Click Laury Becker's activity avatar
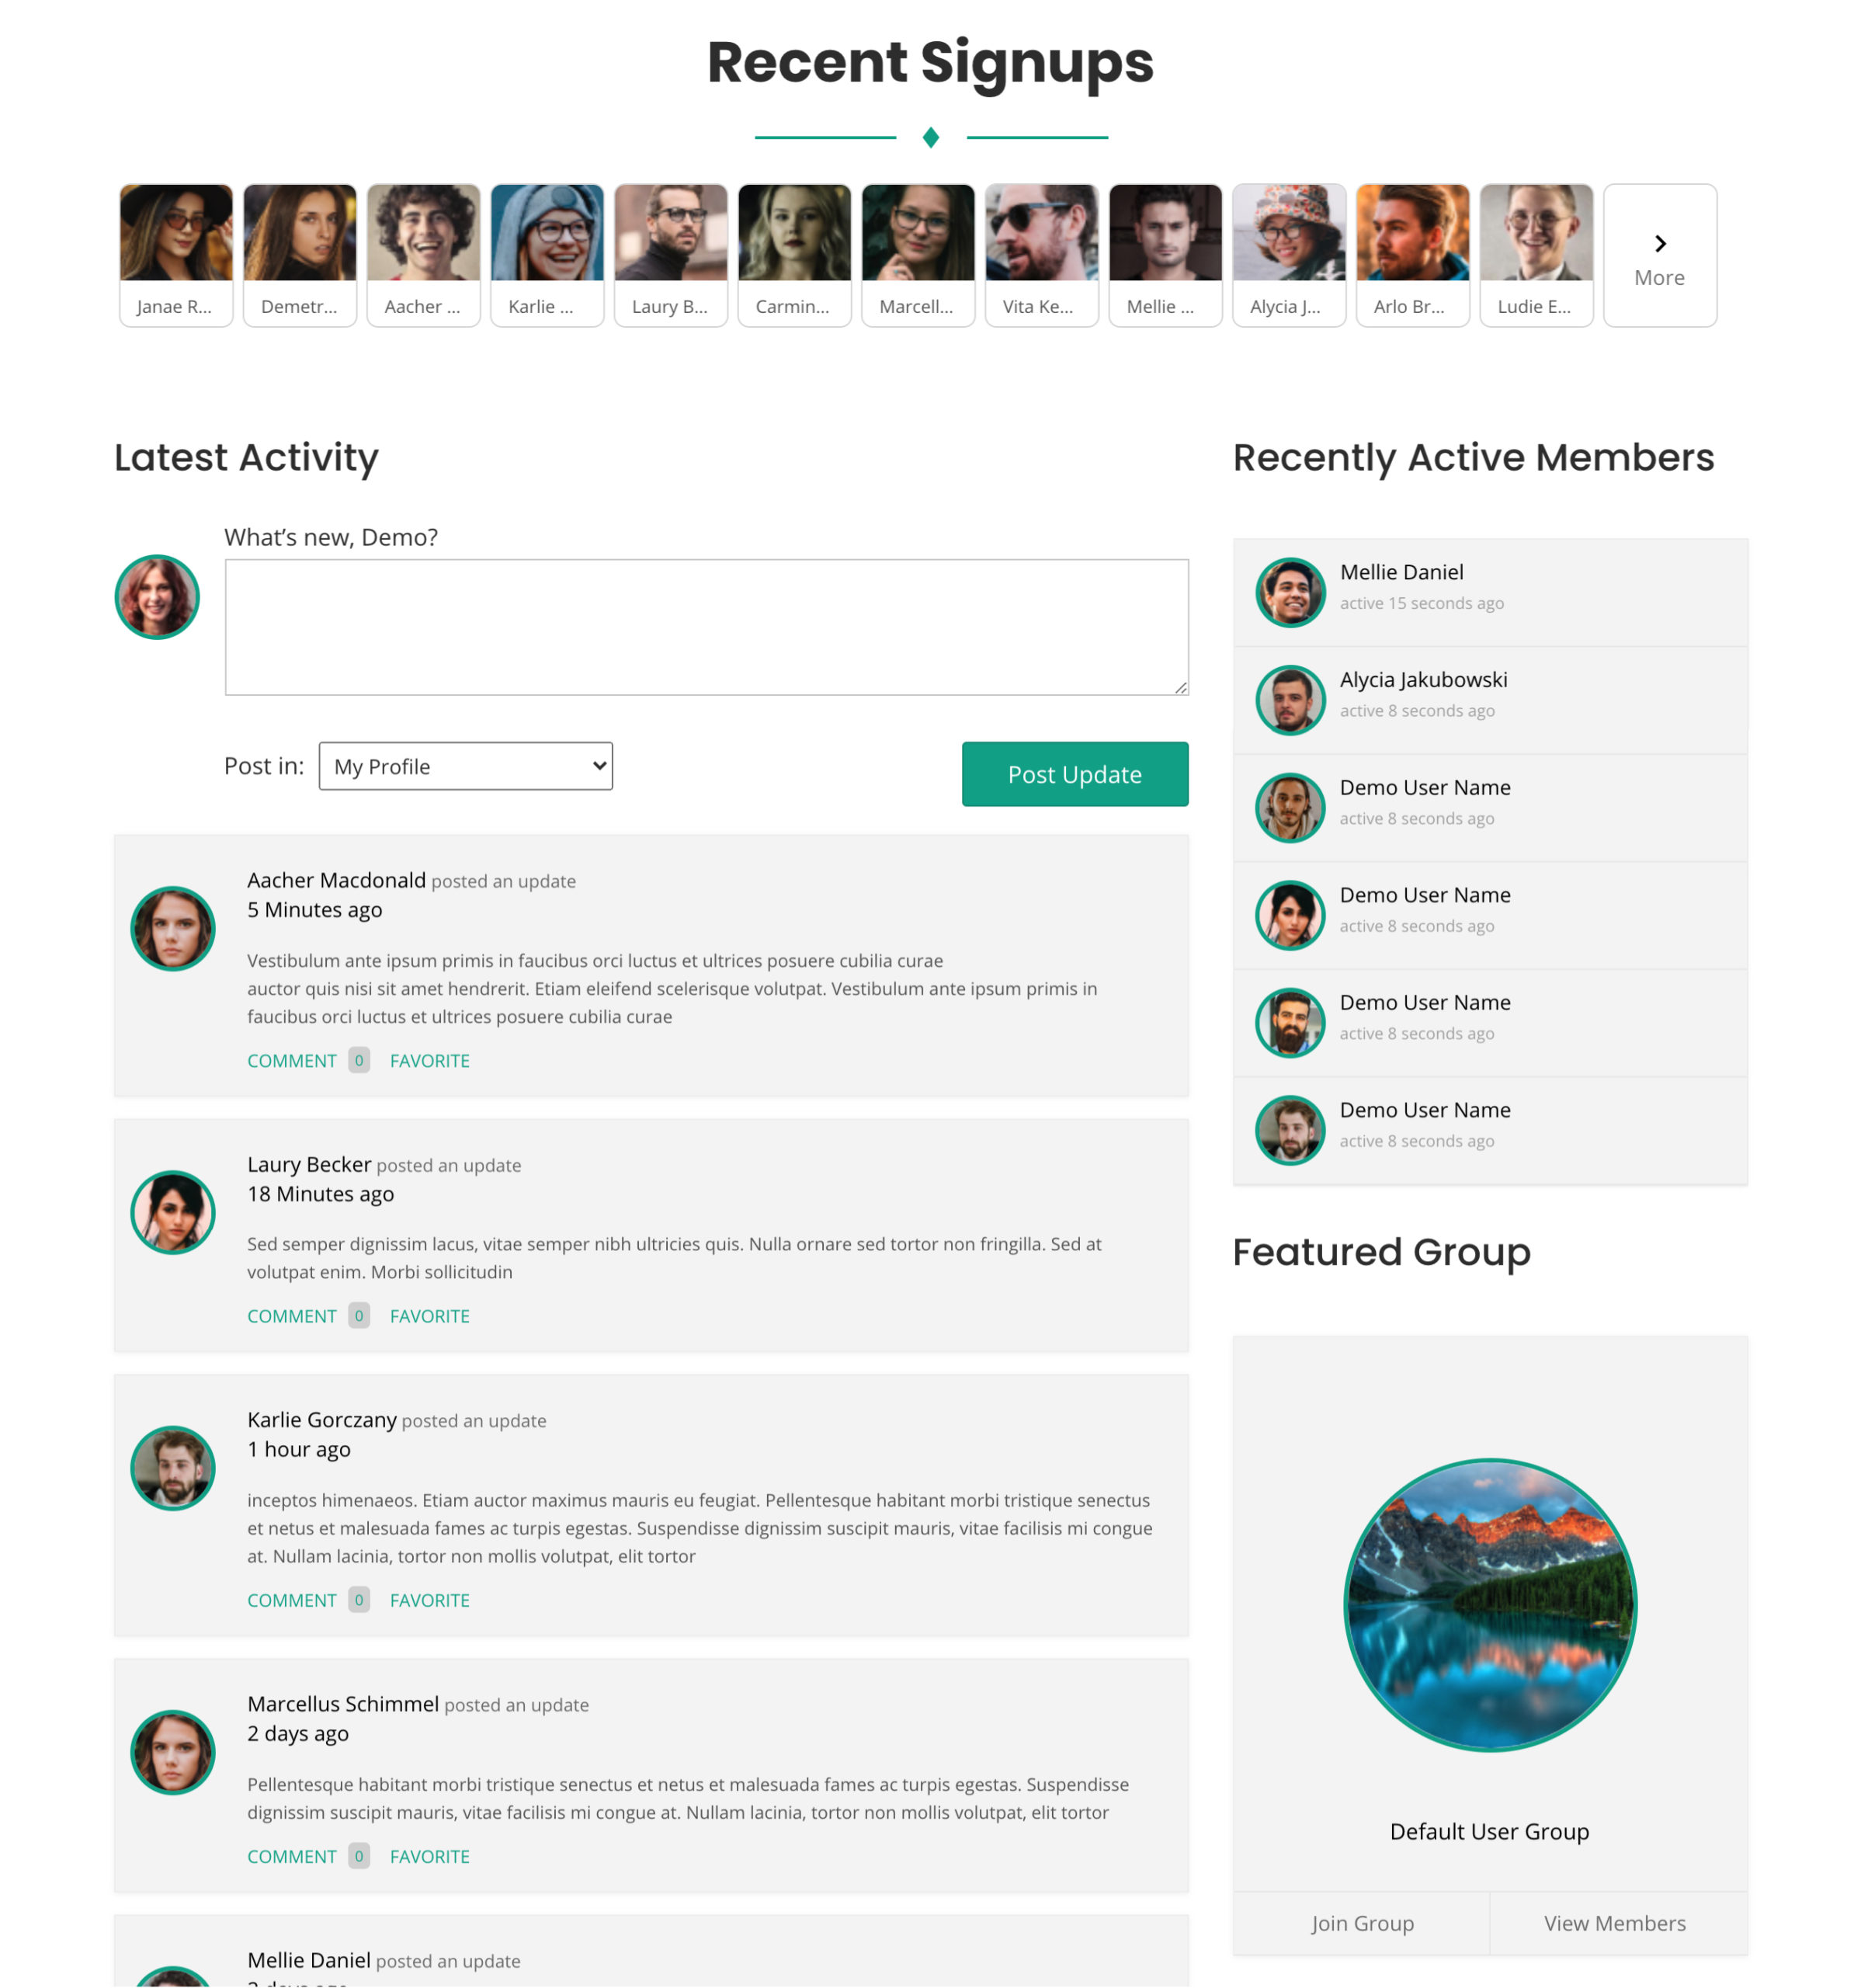This screenshot has width=1861, height=1988. [173, 1212]
